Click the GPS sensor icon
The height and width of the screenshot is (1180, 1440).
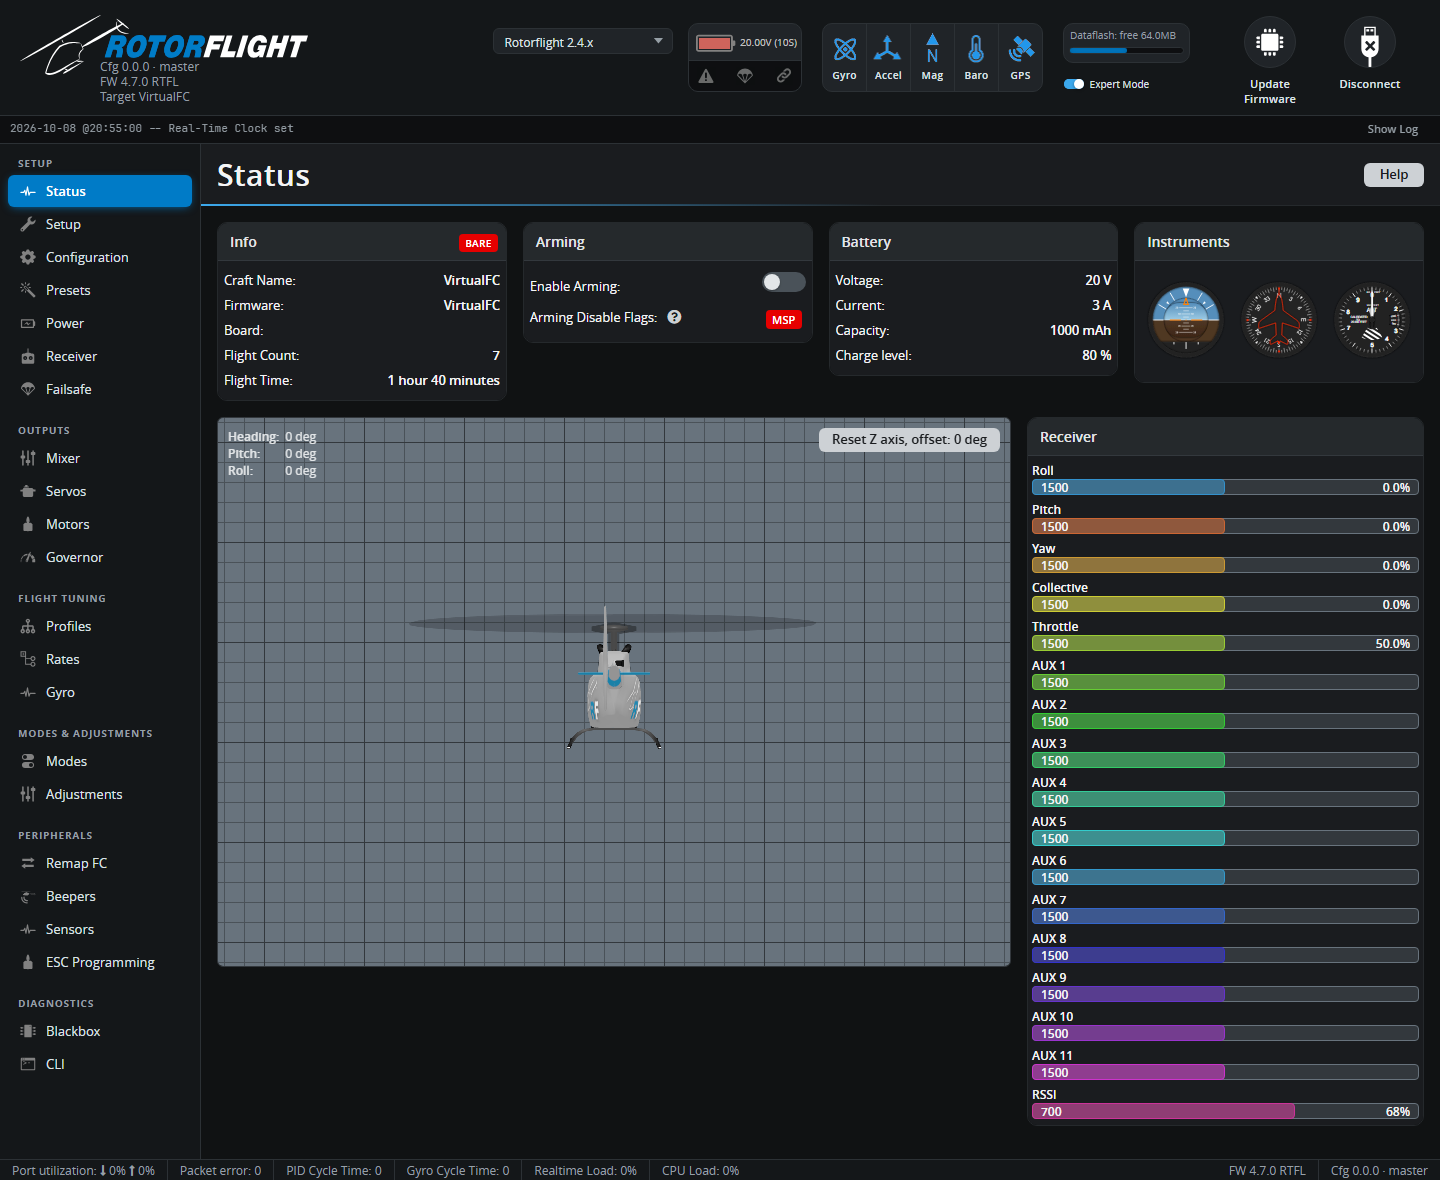click(x=1020, y=49)
